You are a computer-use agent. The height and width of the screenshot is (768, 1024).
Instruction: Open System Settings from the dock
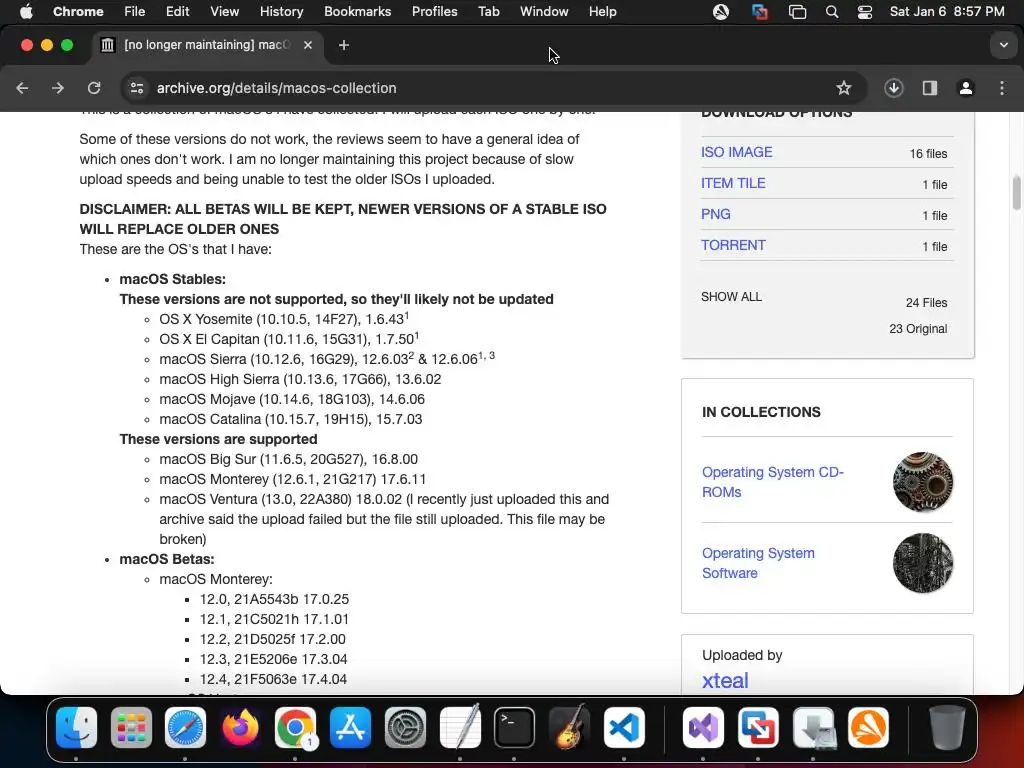click(x=405, y=727)
